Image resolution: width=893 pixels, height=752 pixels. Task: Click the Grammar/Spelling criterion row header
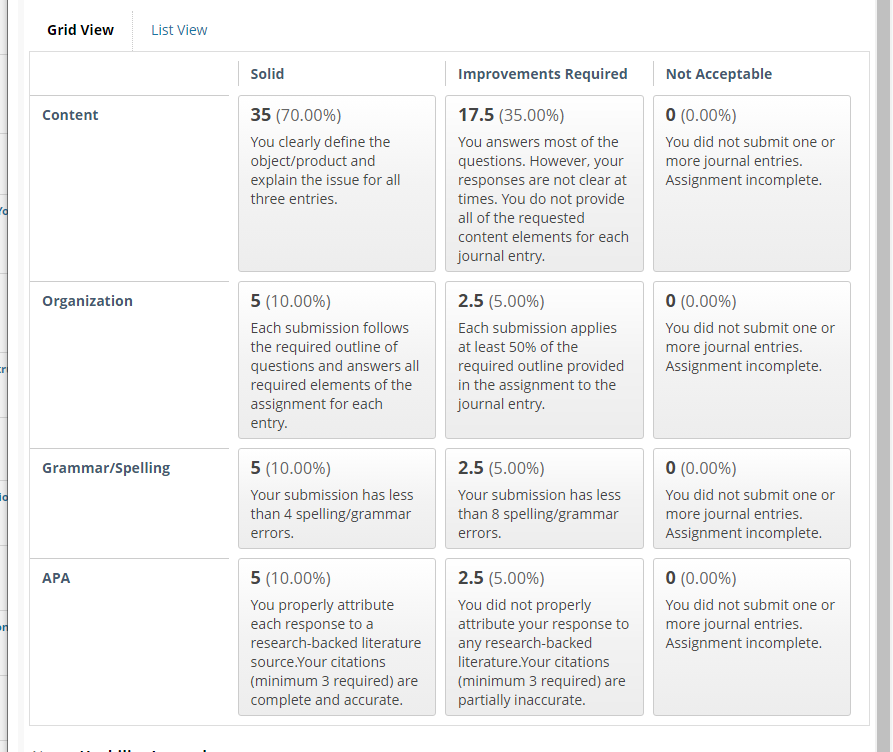(106, 468)
